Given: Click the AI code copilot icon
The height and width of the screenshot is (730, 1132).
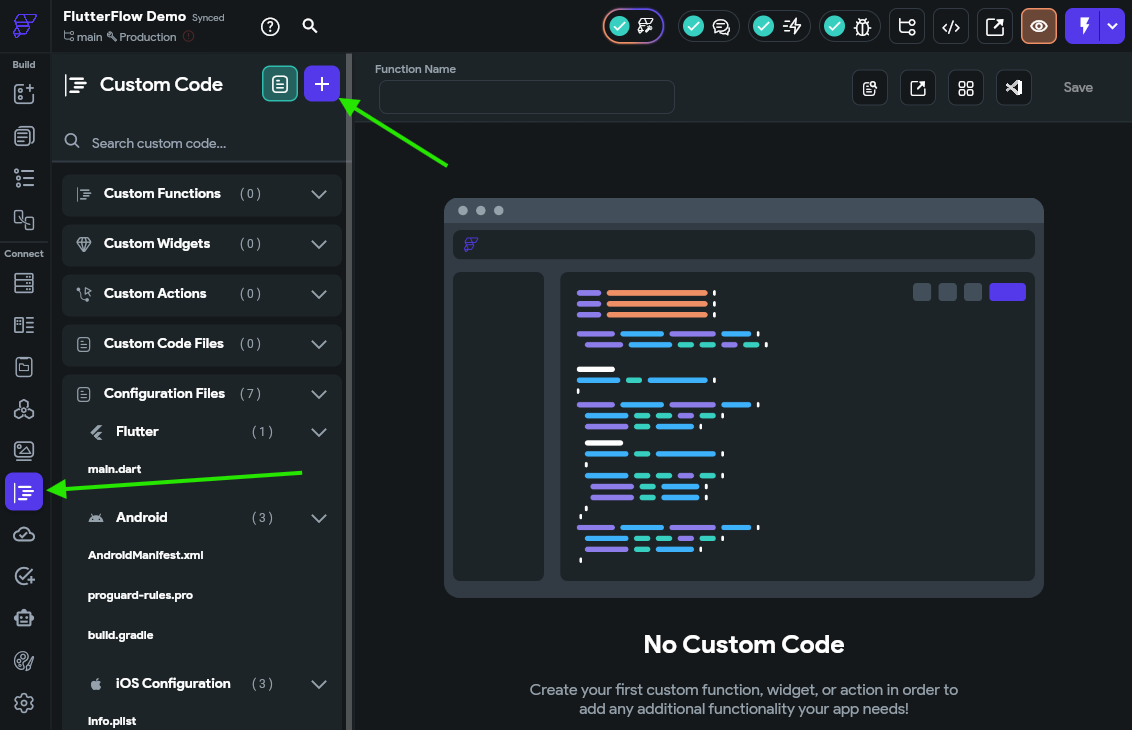Looking at the screenshot, I should coord(870,88).
